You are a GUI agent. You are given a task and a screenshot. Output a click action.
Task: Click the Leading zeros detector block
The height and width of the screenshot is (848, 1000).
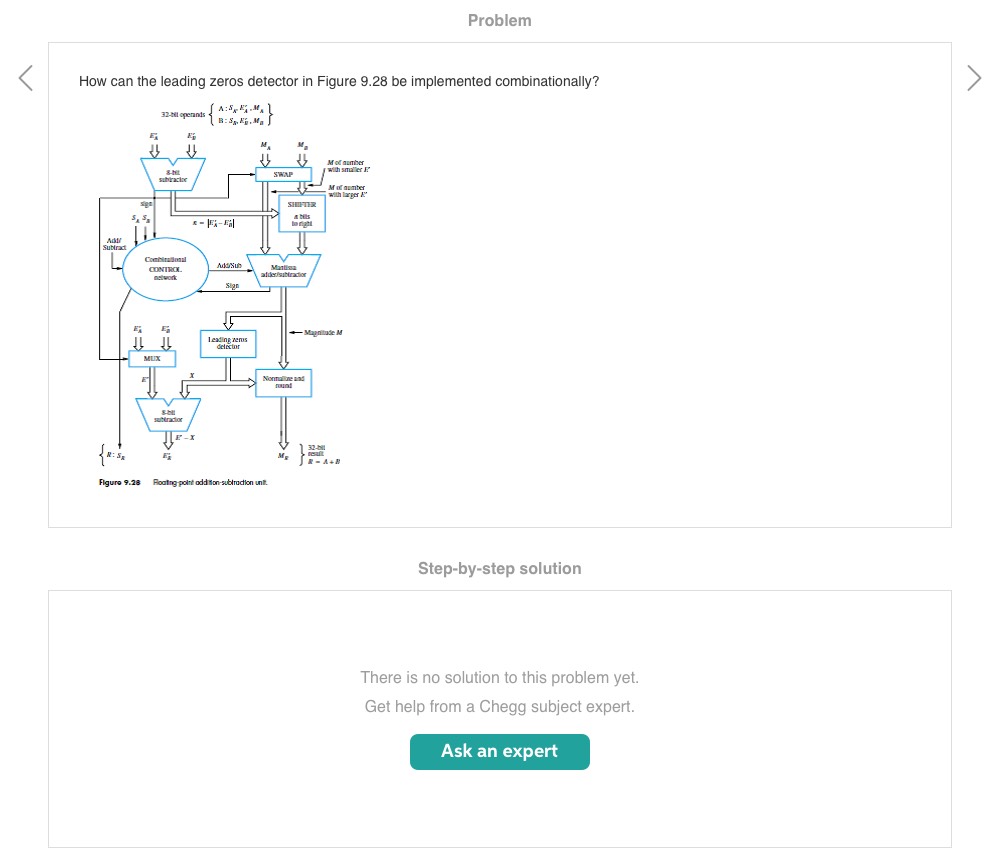click(227, 343)
